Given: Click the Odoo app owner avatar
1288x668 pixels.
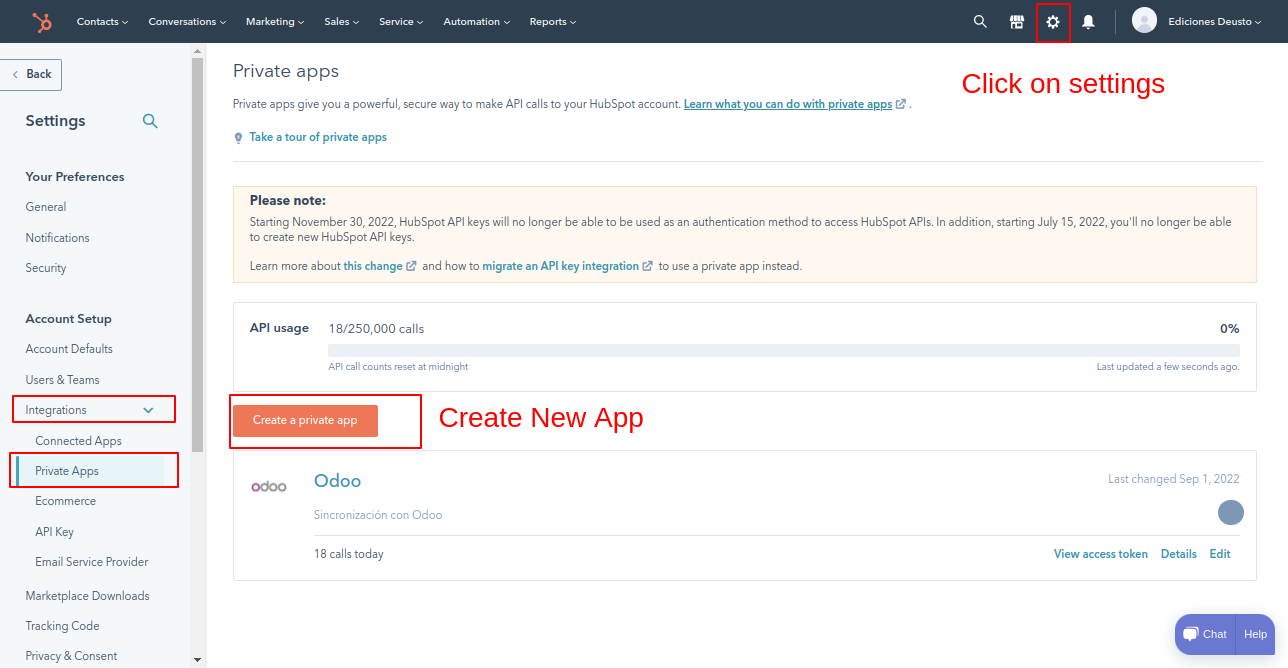Looking at the screenshot, I should 1231,512.
